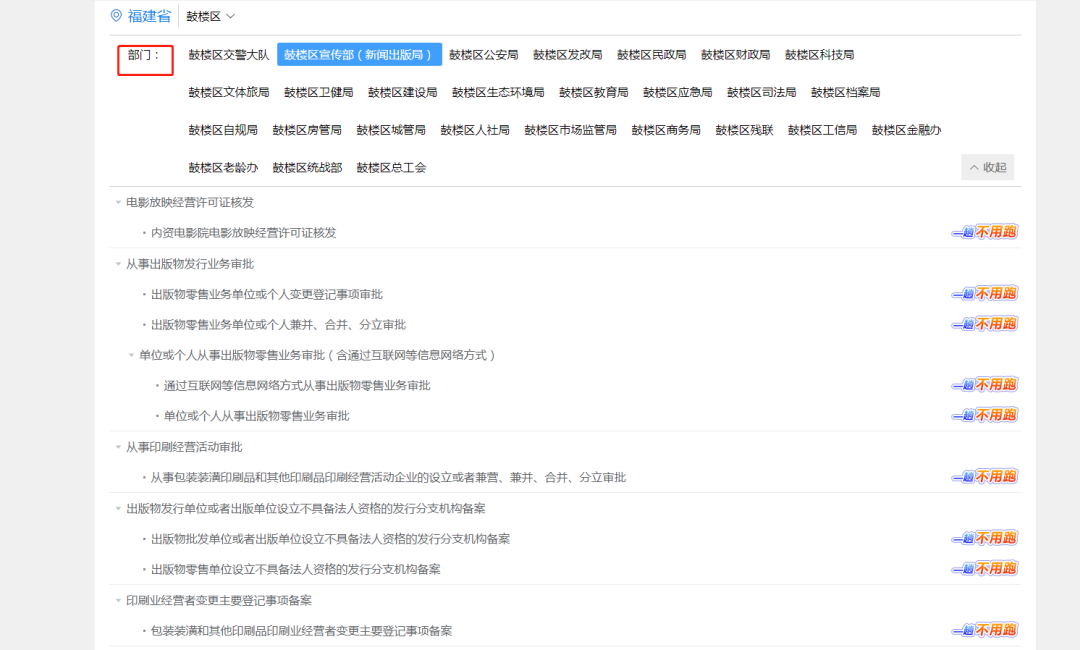Select the 鼓楼区总工会 department
Image resolution: width=1080 pixels, height=650 pixels.
[391, 168]
